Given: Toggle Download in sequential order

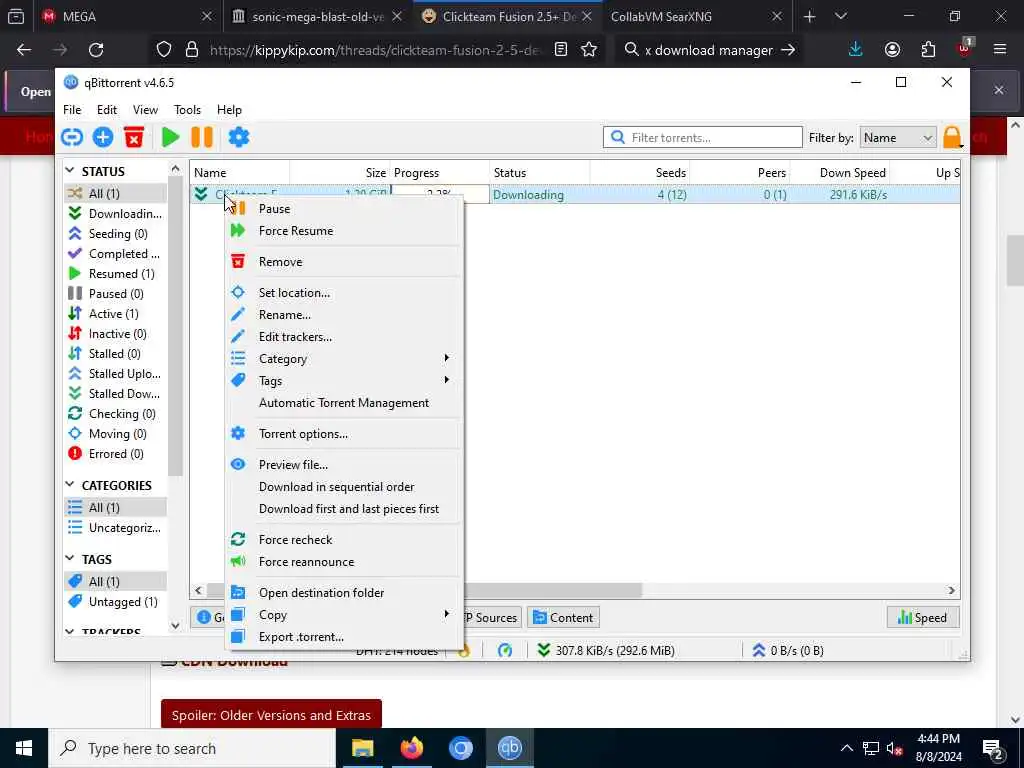Looking at the screenshot, I should (x=344, y=487).
